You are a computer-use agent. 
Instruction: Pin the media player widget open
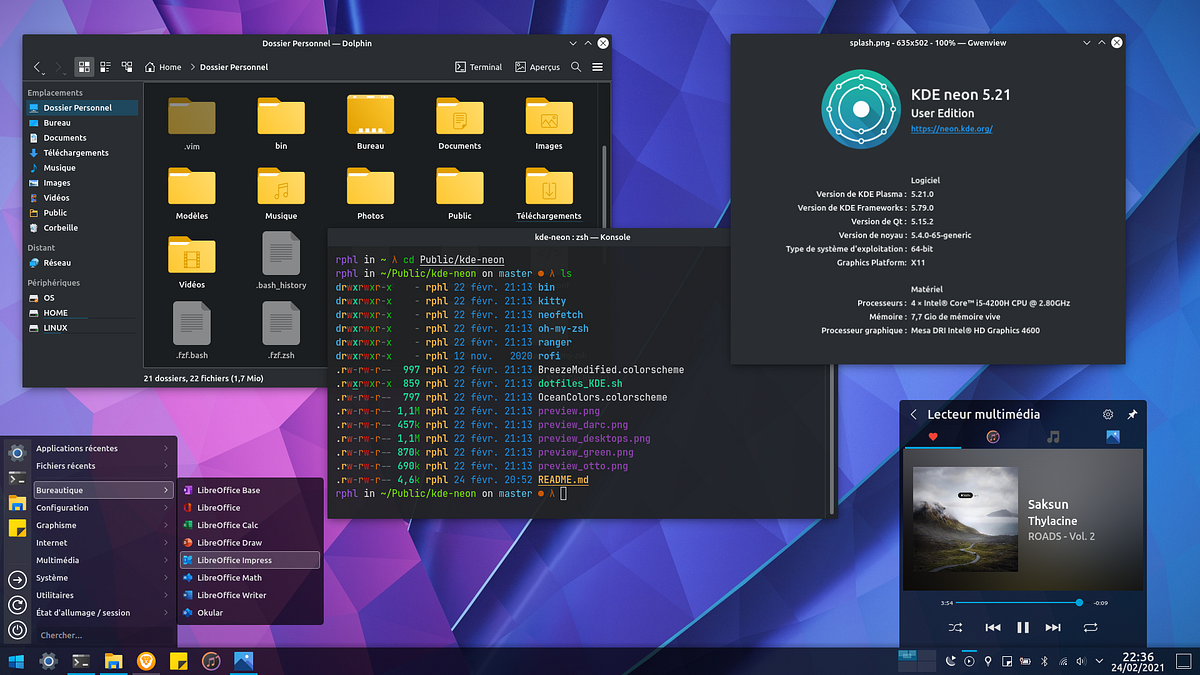(x=1132, y=414)
